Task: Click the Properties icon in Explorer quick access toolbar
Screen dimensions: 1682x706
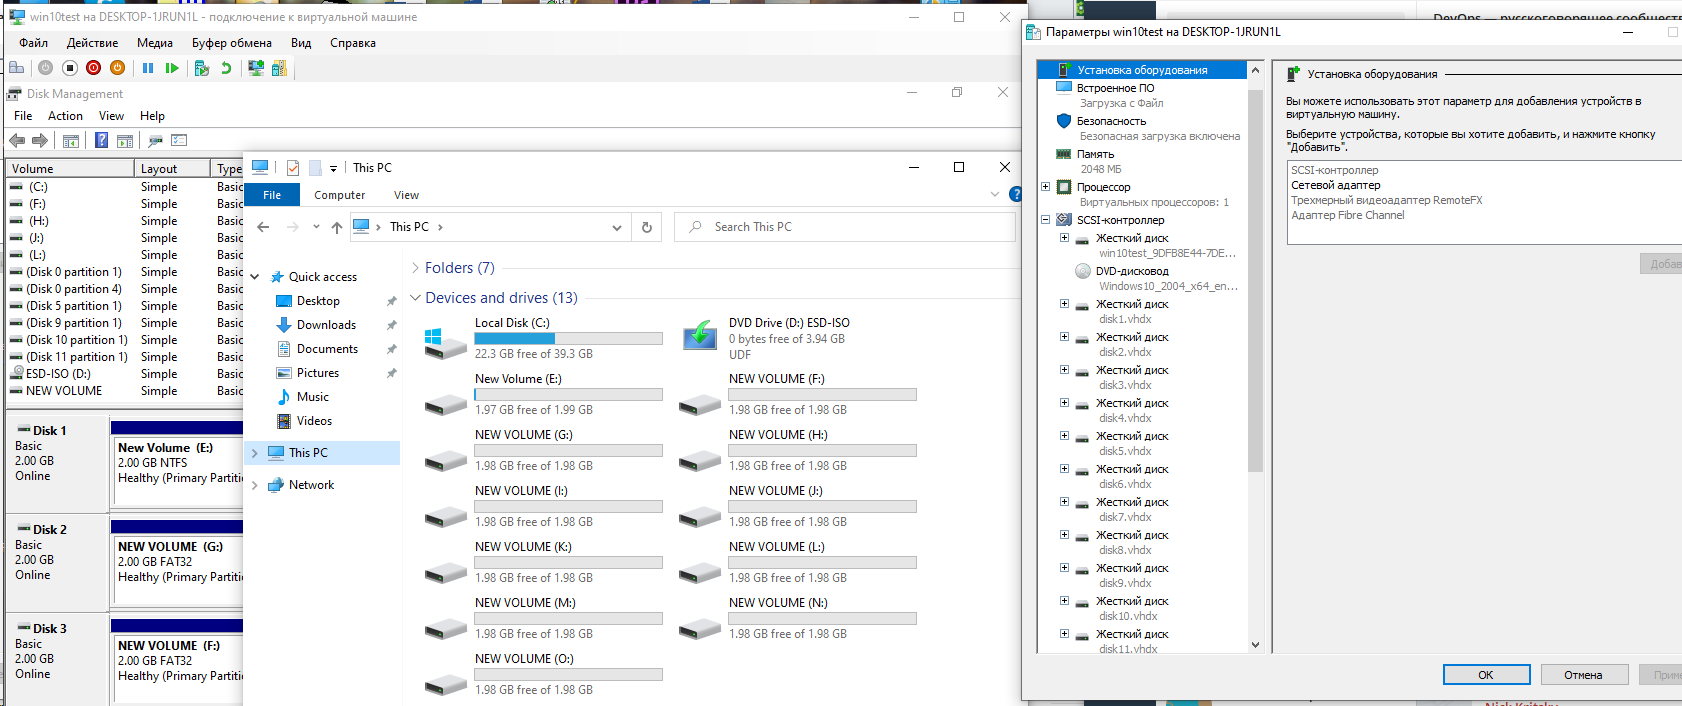Action: point(293,168)
